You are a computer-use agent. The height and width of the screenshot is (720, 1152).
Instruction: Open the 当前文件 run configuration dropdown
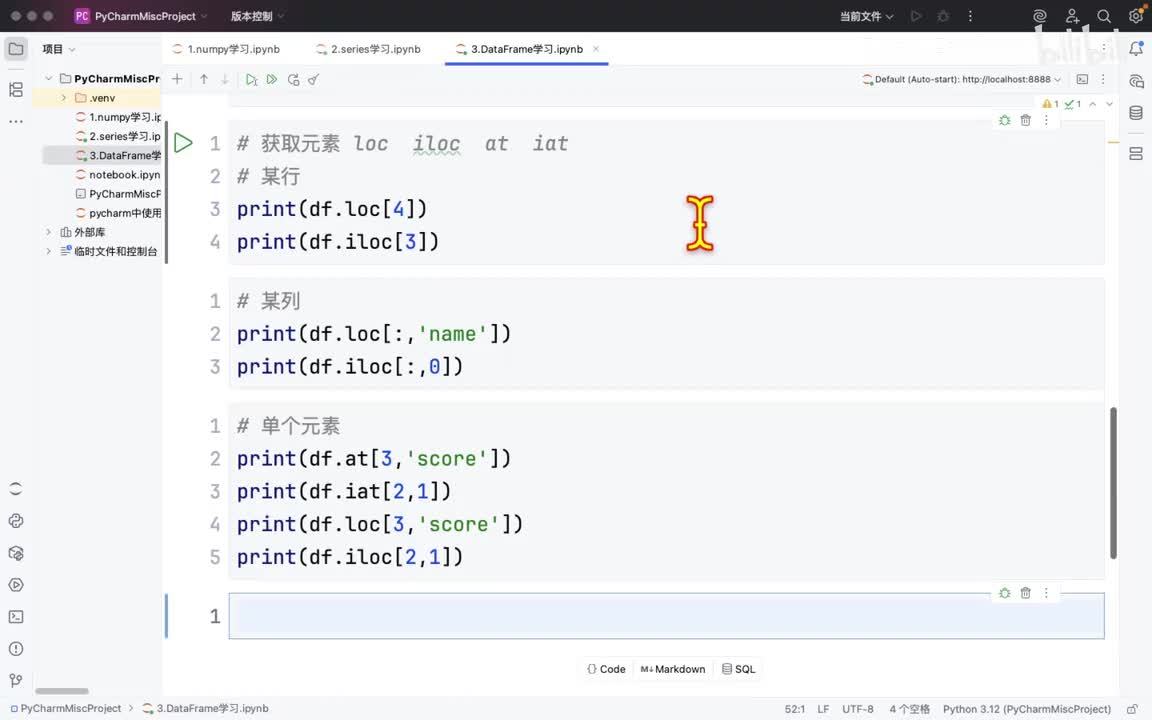pyautogui.click(x=866, y=16)
